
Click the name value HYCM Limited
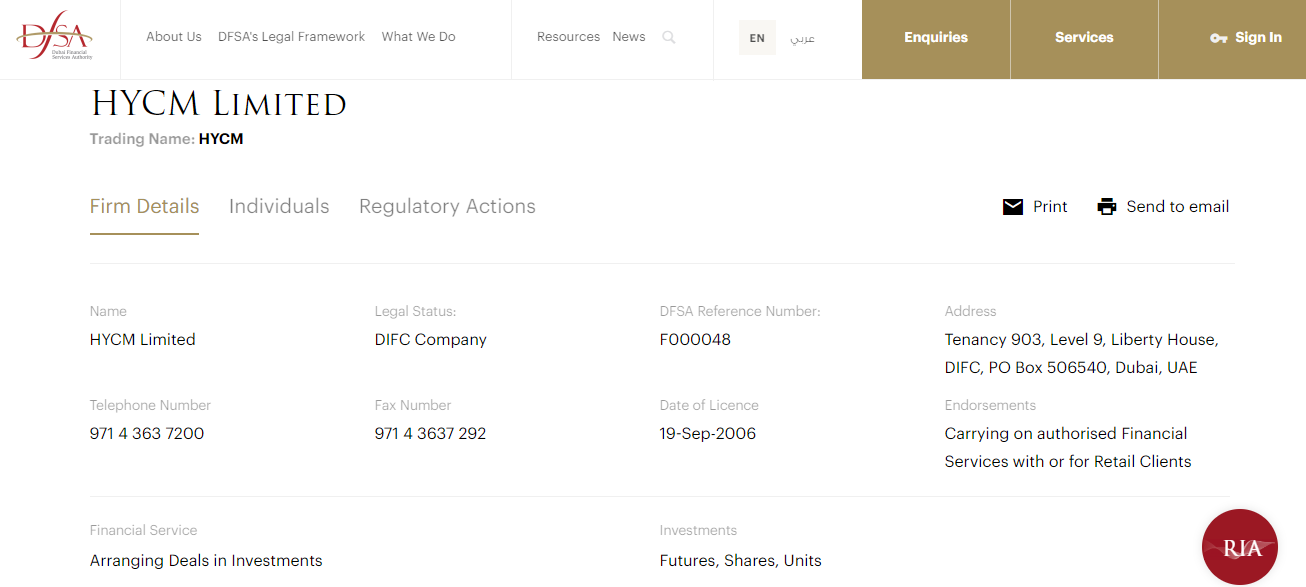[143, 340]
